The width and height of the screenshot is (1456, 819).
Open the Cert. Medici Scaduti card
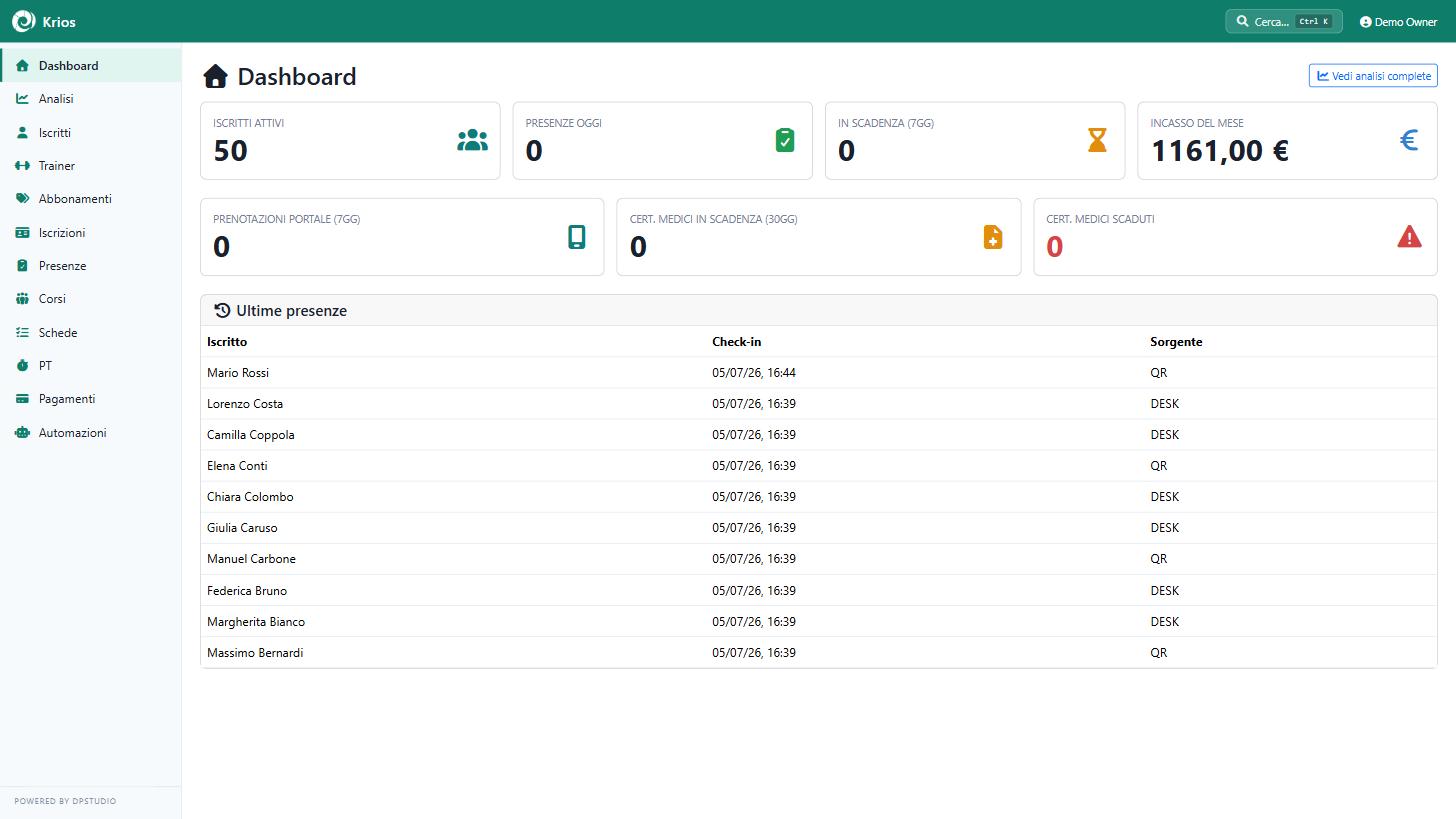[1235, 237]
